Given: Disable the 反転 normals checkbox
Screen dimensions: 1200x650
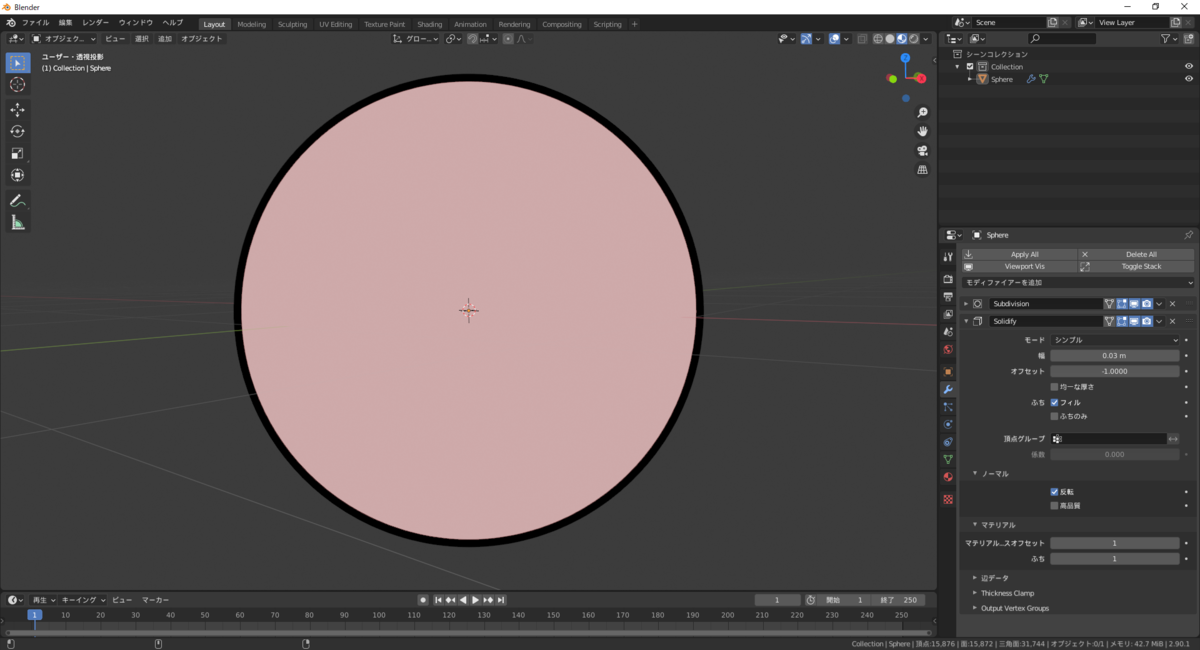Looking at the screenshot, I should click(x=1054, y=492).
